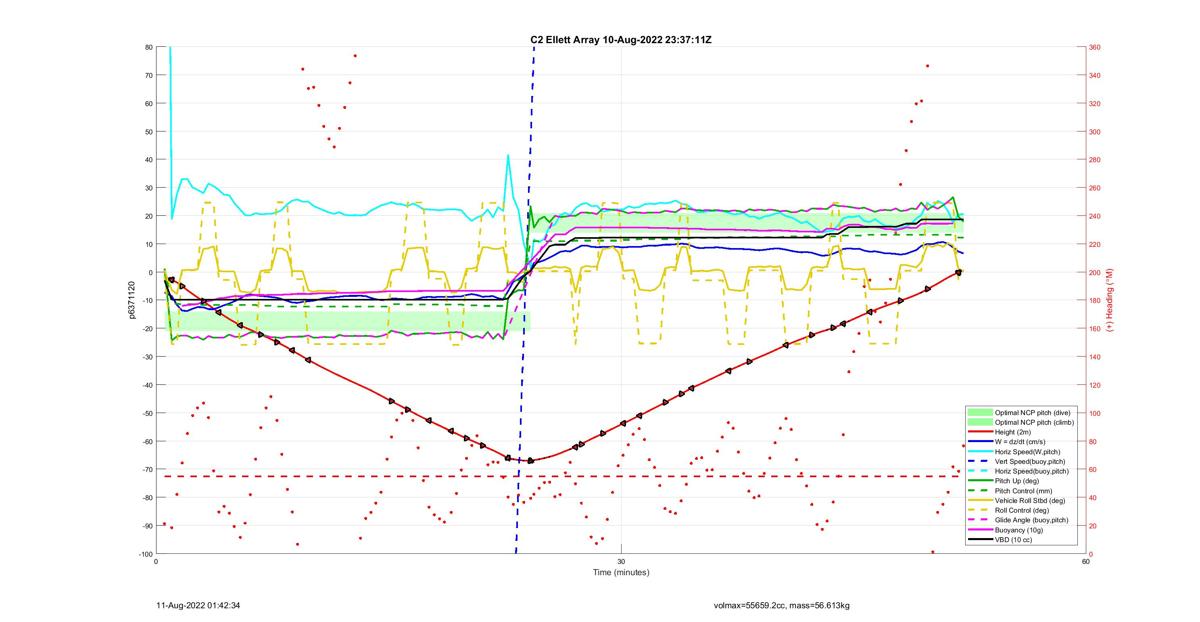This screenshot has width=1200, height=622.
Task: Select the 'Buoyancy (10g)' legend entry
Action: 1019,530
